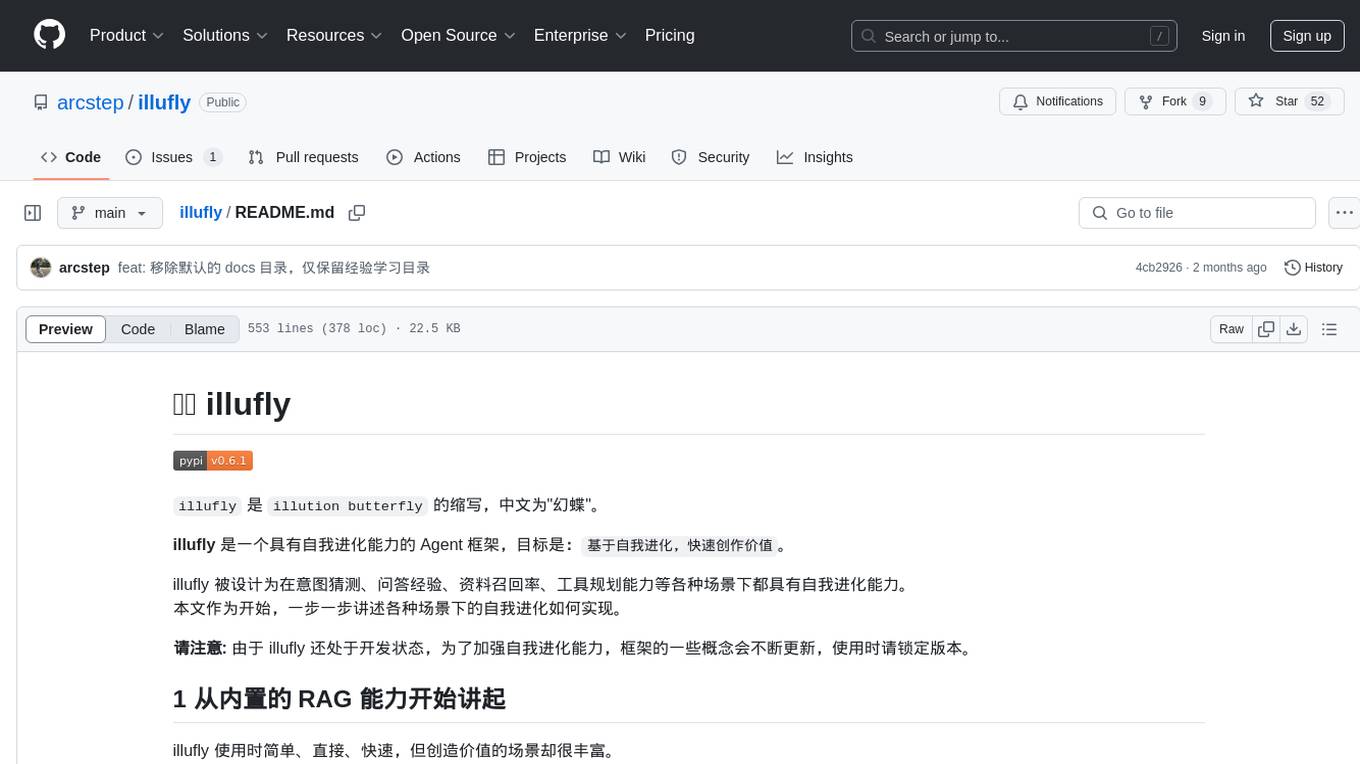
Task: Click the 2 months ago timestamp
Action: click(1229, 268)
